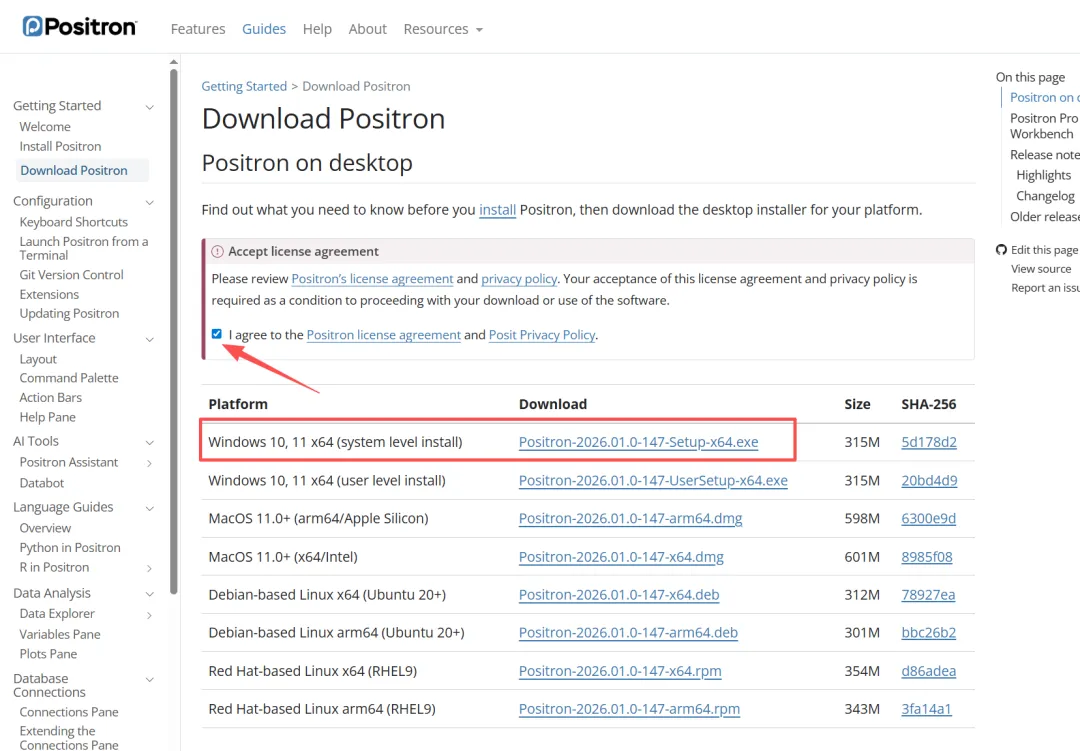Open Posit Privacy Policy link
The height and width of the screenshot is (751, 1080).
[x=542, y=335]
